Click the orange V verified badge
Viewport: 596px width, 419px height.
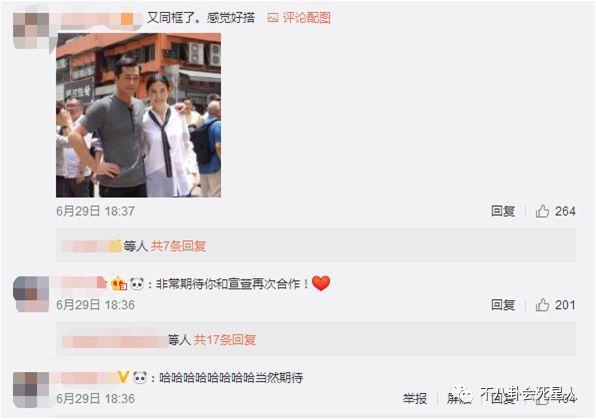coord(123,377)
